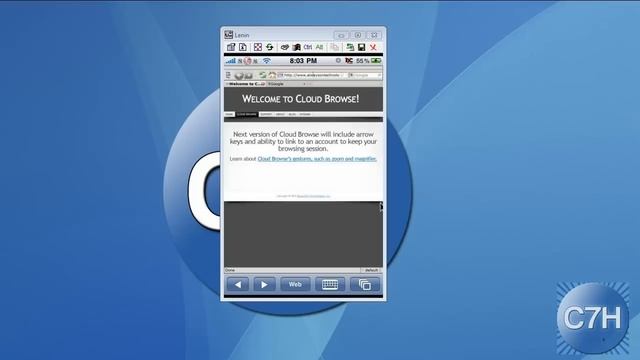Click the browser reload icon next to home

(x=263, y=75)
